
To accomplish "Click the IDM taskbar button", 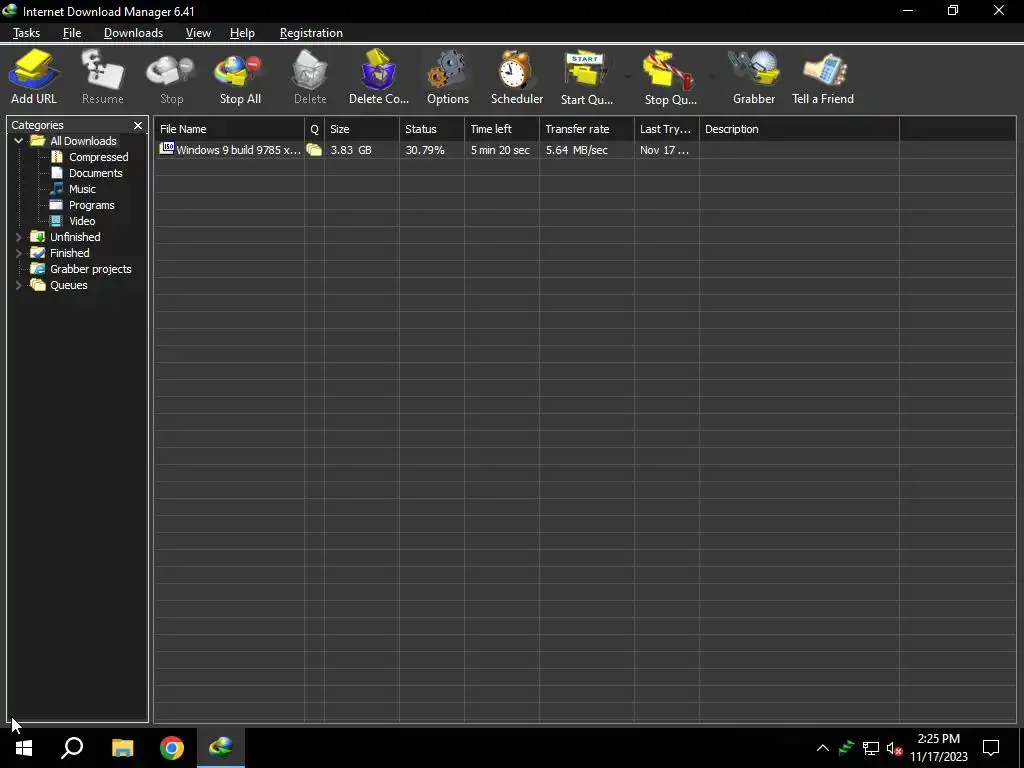I will (221, 748).
